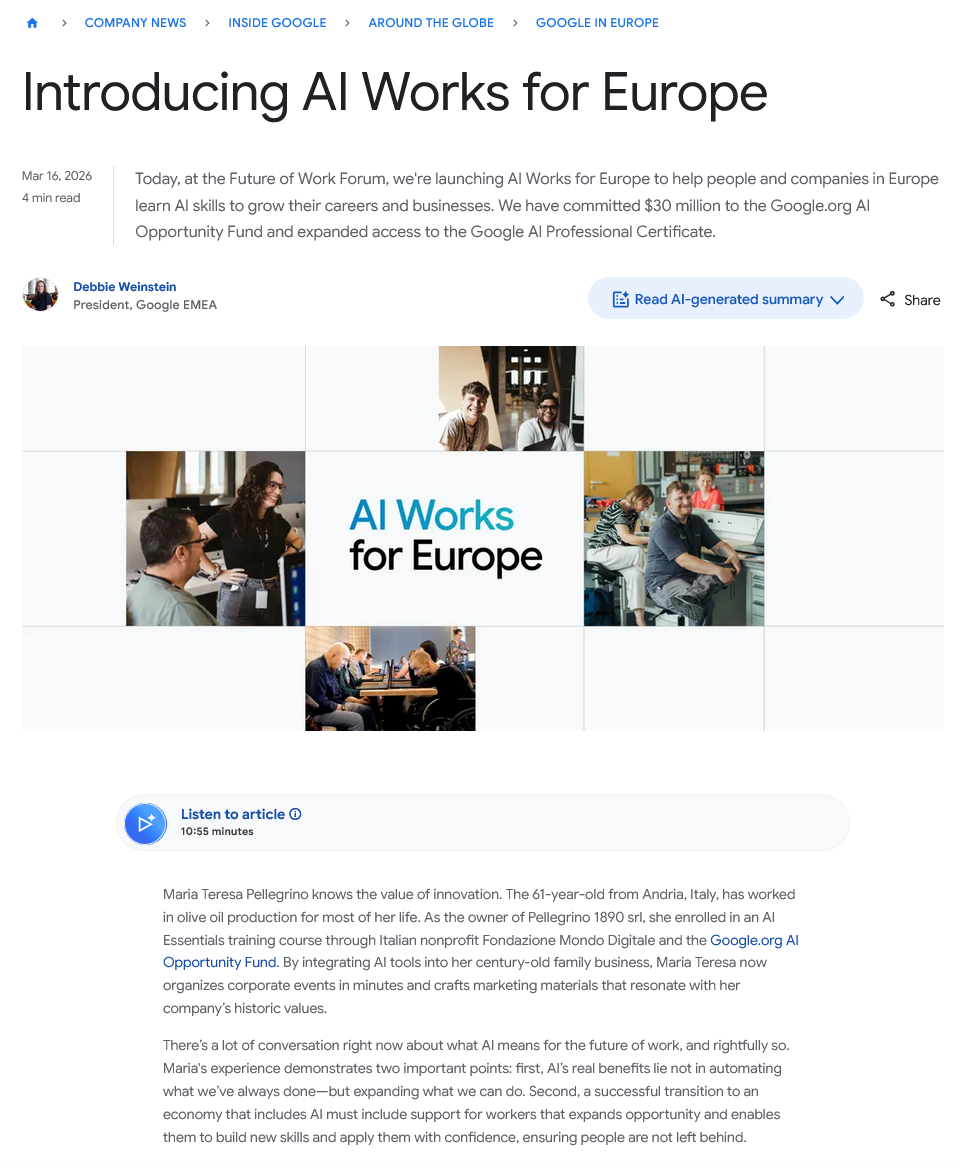Image resolution: width=960 pixels, height=1164 pixels.
Task: Click Debbie Weinstein's avatar photo
Action: point(40,295)
